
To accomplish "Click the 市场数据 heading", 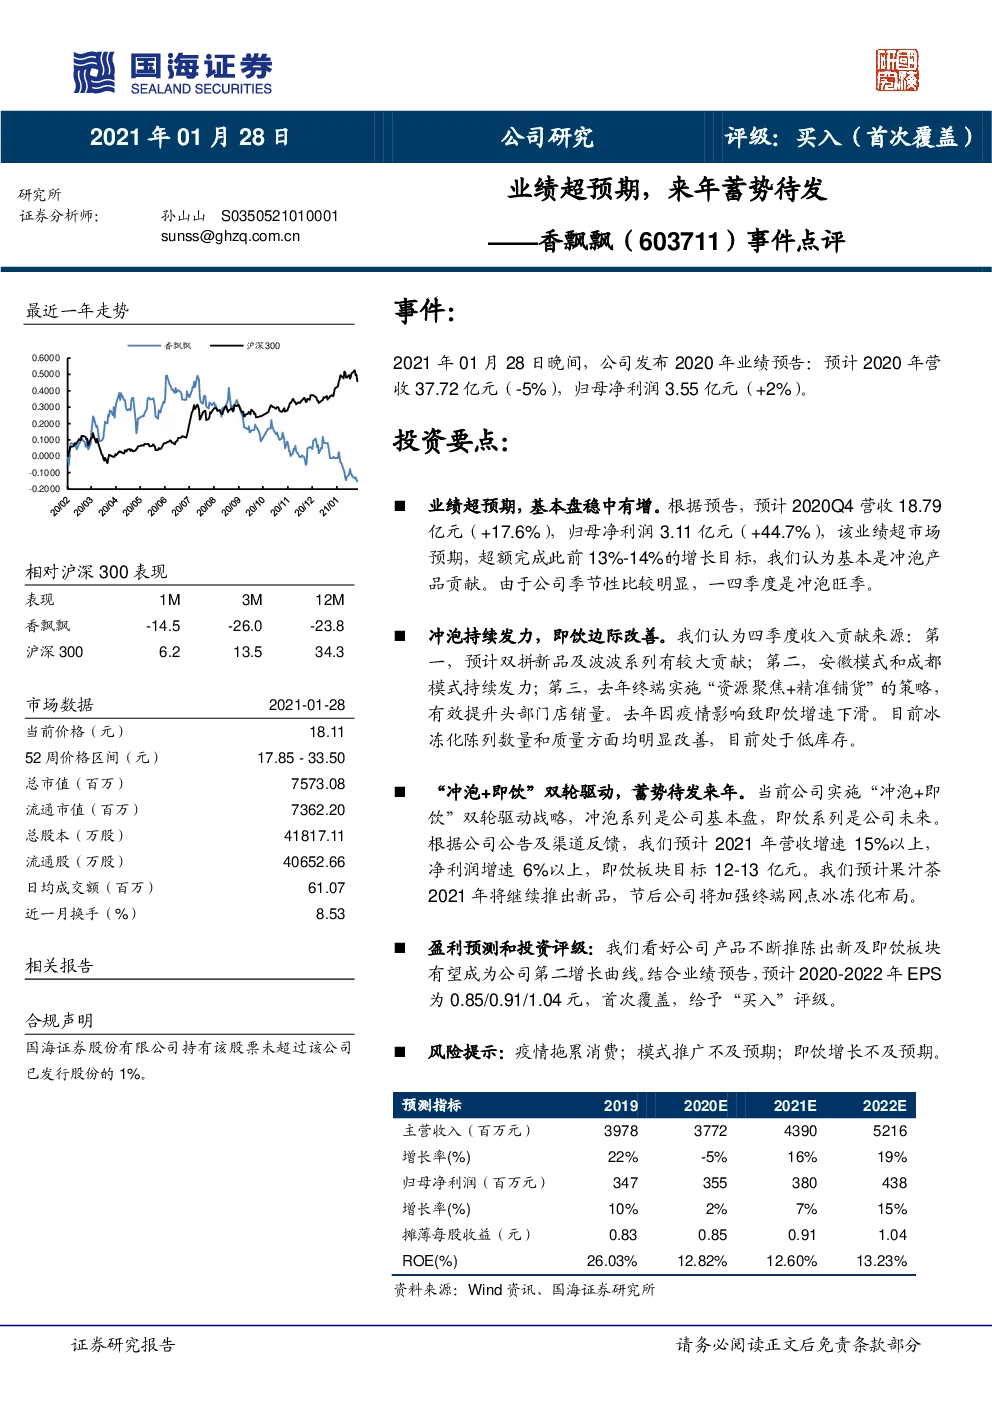I will coord(59,705).
